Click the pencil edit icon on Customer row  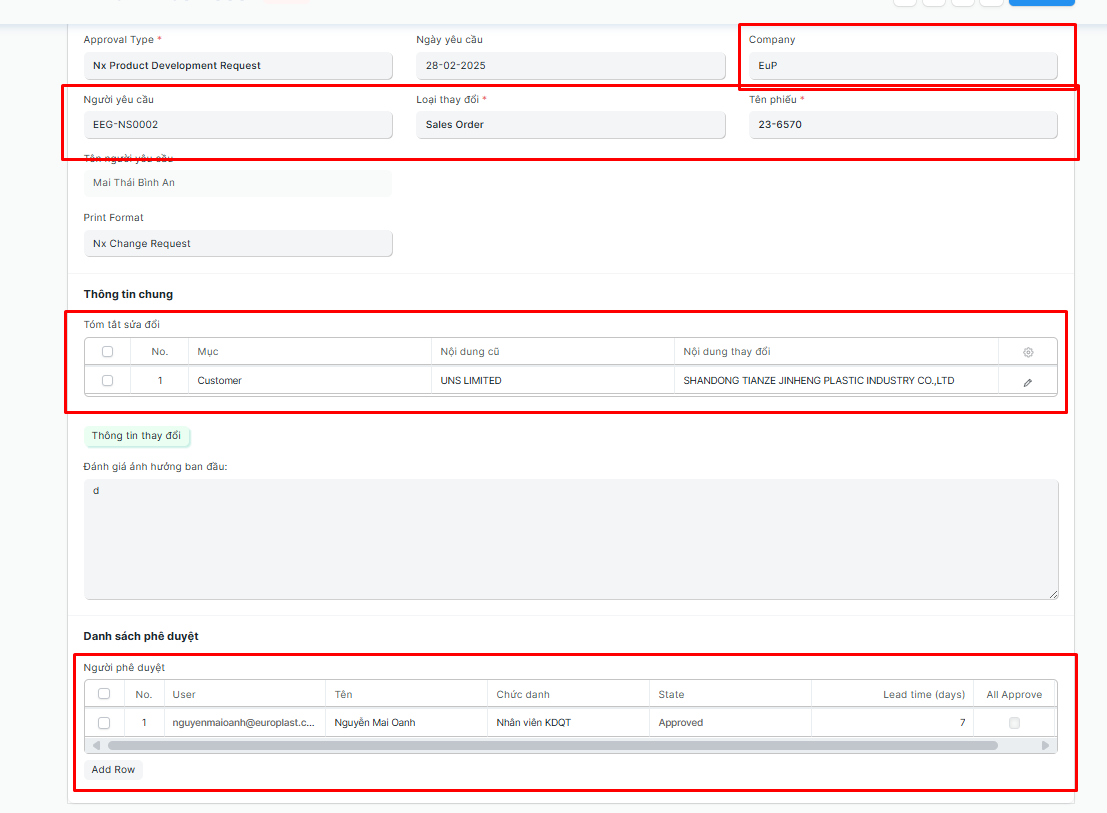1027,382
